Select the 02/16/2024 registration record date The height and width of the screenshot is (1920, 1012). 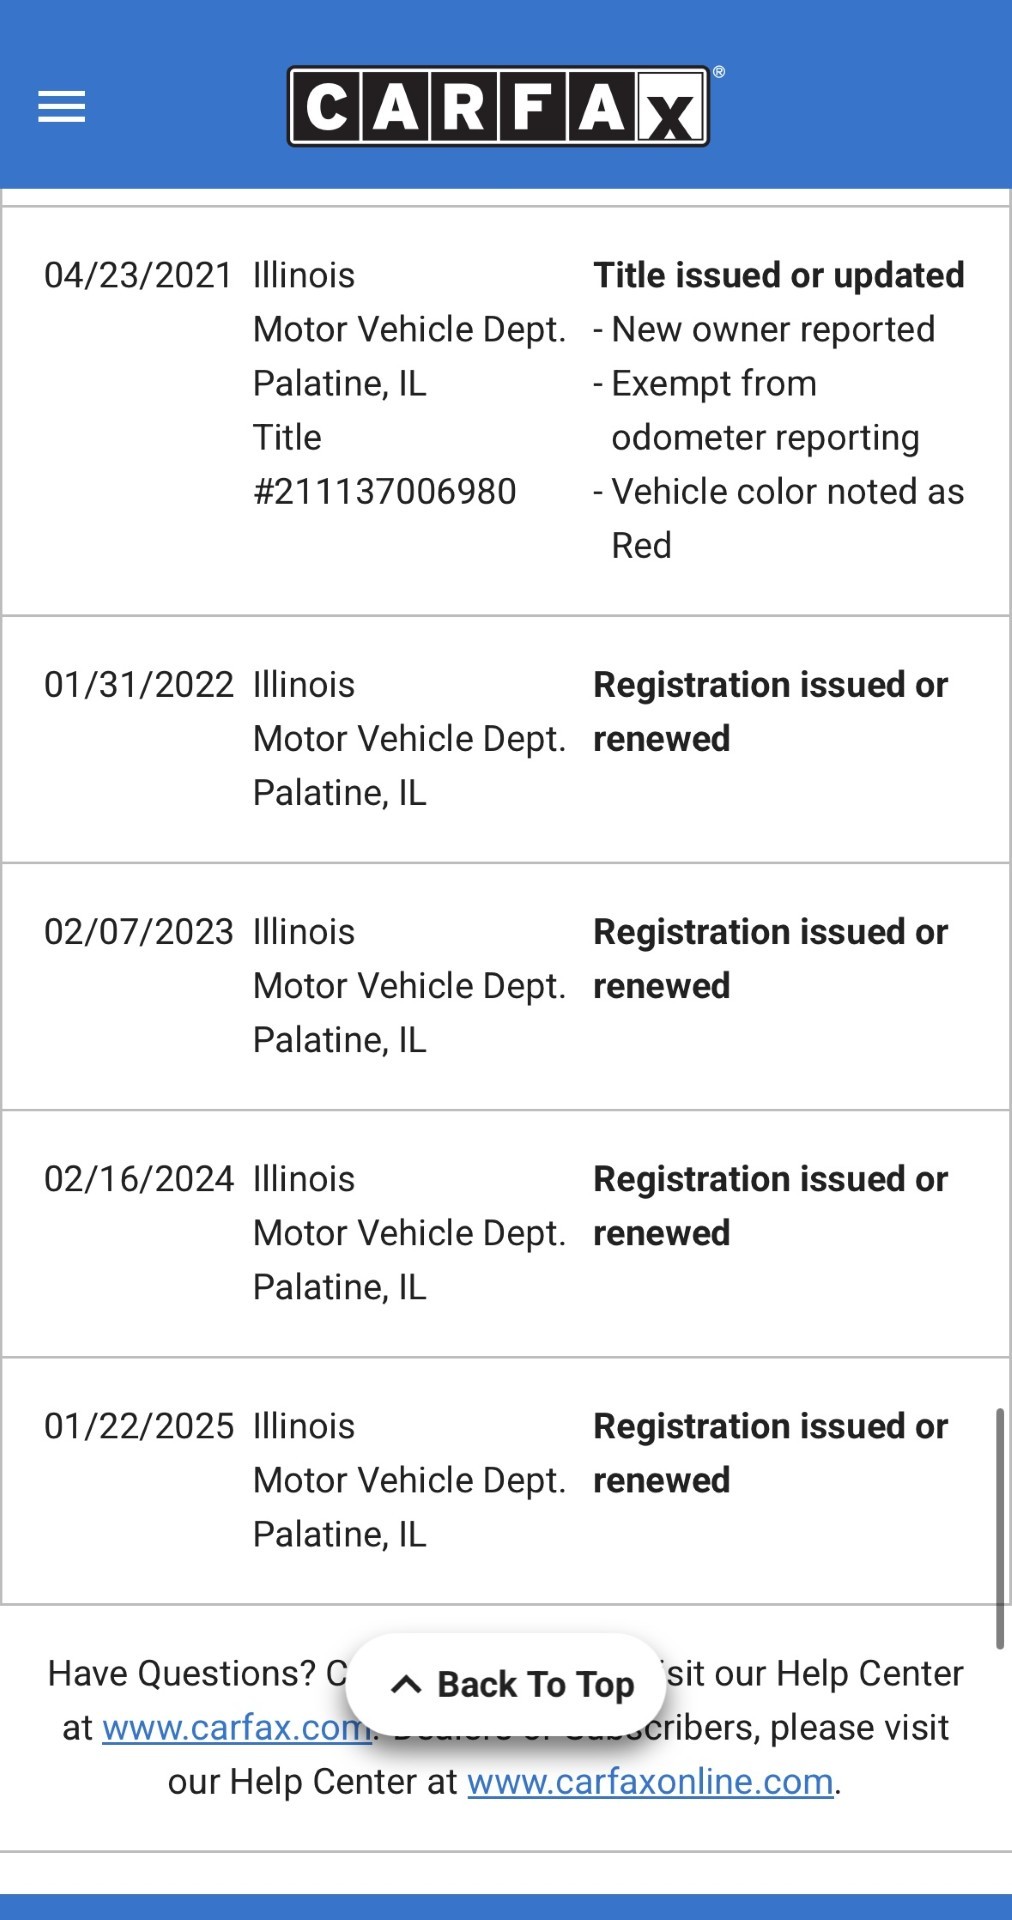138,1179
